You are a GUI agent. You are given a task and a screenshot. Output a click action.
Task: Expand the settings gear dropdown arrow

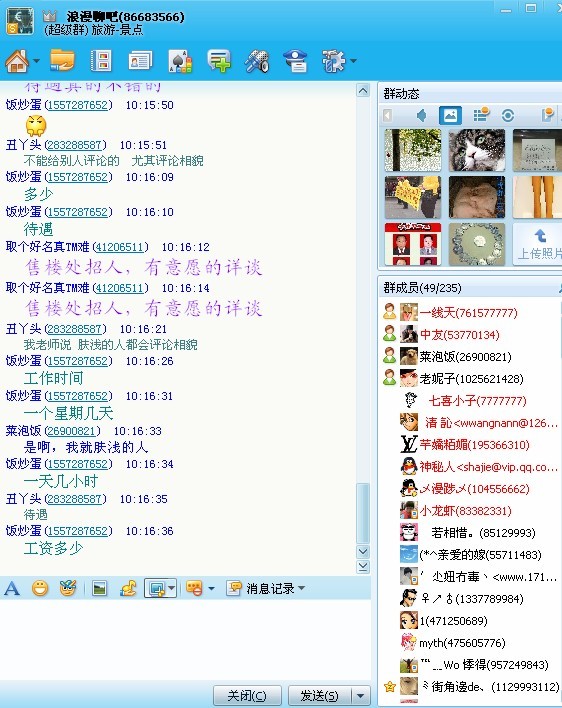click(353, 61)
